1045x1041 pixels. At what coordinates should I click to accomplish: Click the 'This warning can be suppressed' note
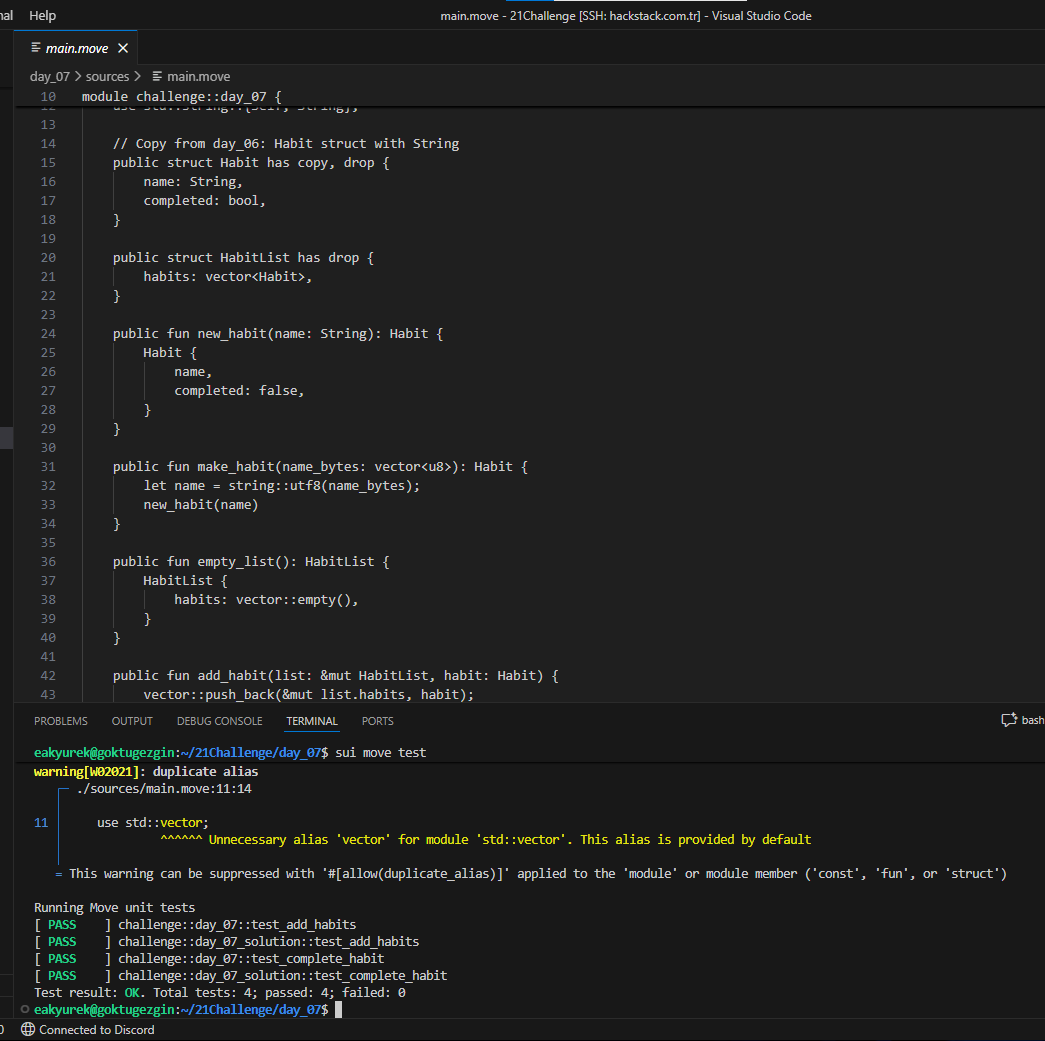(x=538, y=874)
